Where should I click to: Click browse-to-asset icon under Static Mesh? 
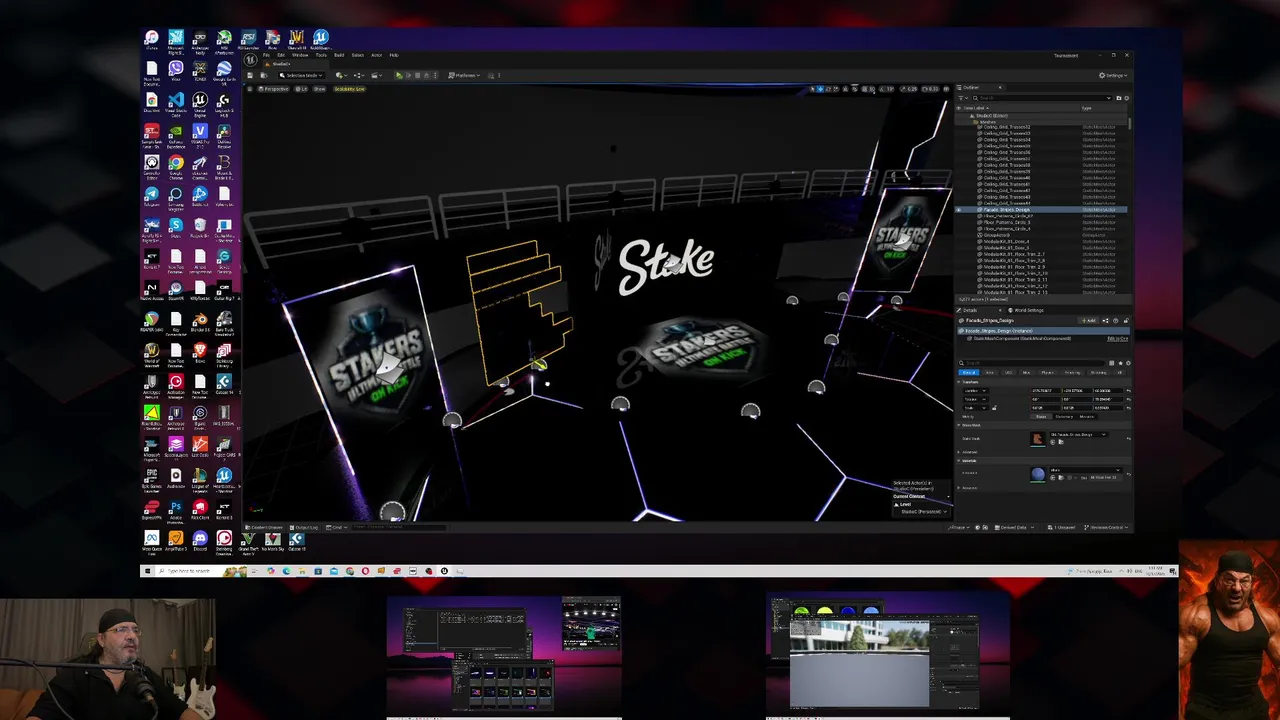click(1061, 442)
